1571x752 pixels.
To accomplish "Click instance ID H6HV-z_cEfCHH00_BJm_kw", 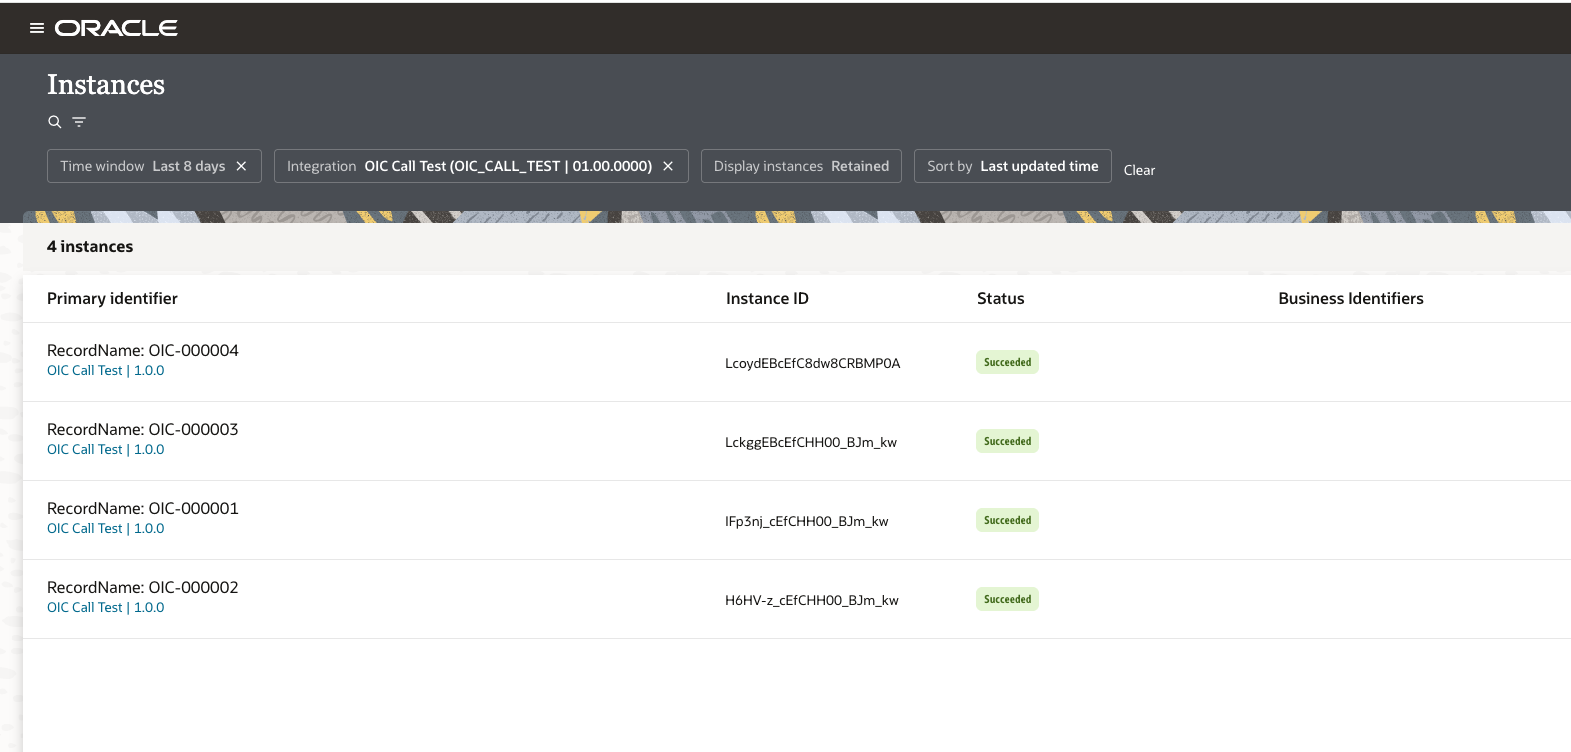I will 811,600.
